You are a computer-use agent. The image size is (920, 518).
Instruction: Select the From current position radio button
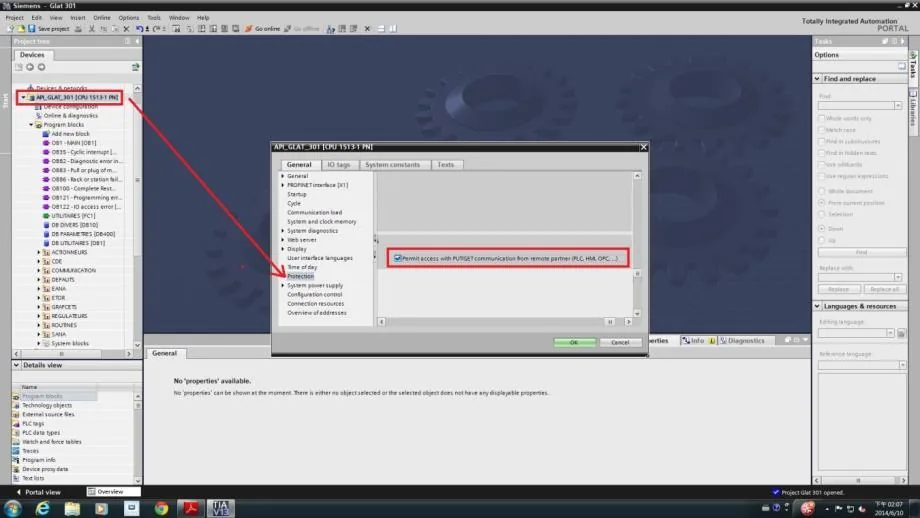[821, 202]
